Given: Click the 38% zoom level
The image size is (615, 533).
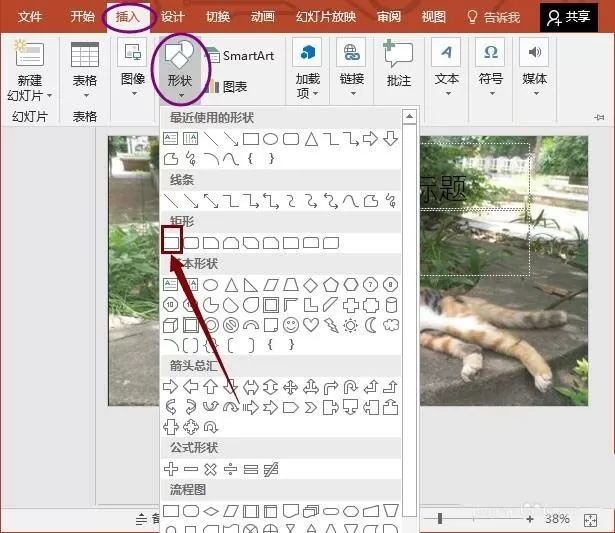Looking at the screenshot, I should pyautogui.click(x=557, y=518).
